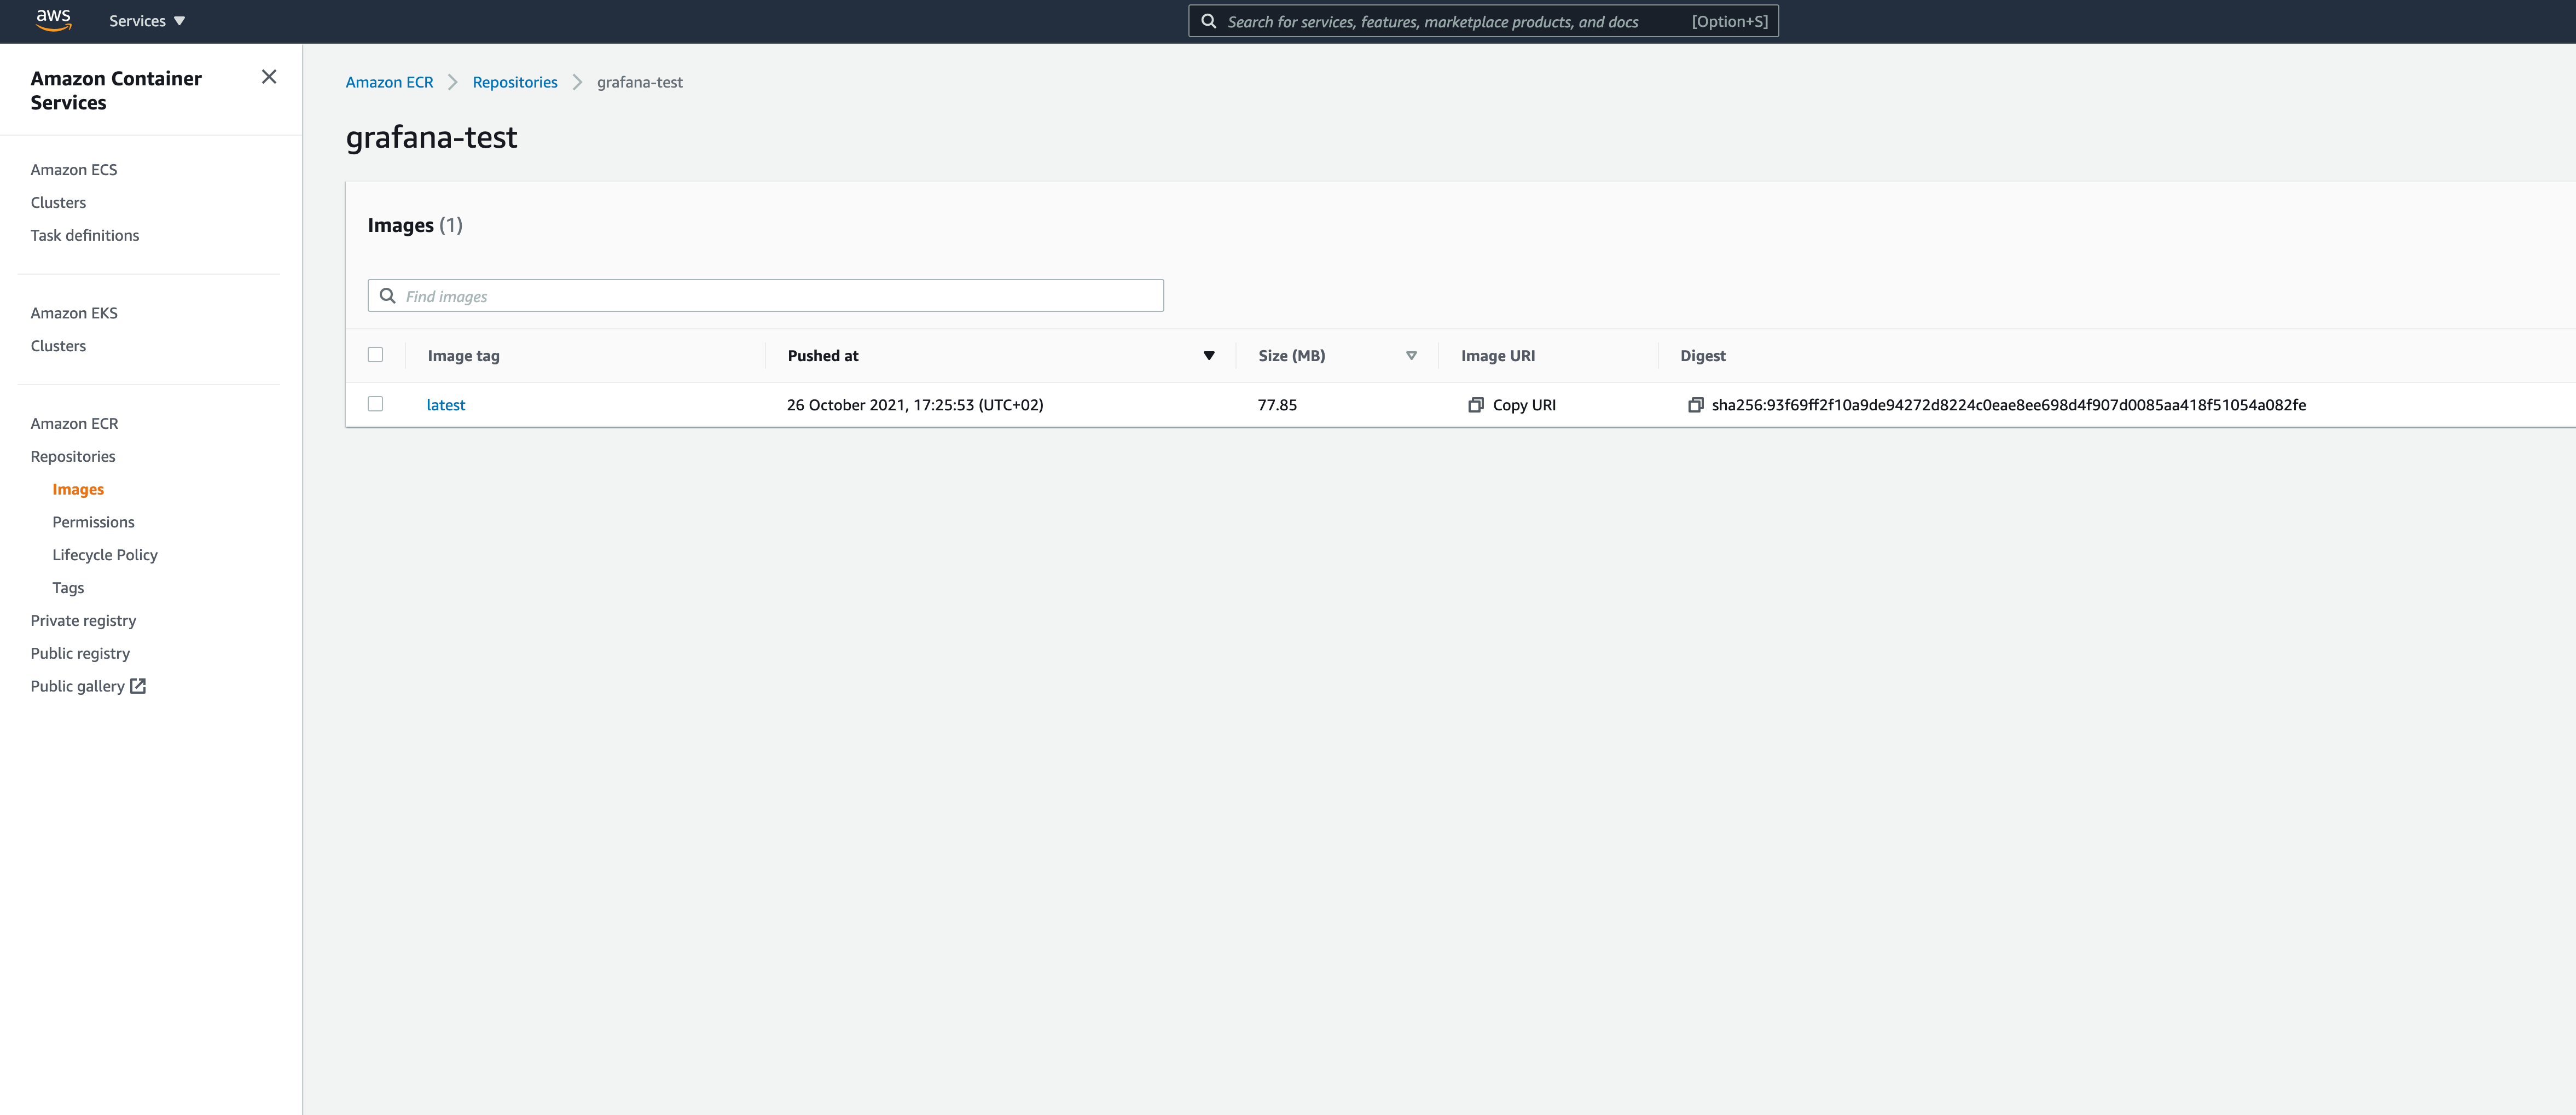
Task: Collapse the Amazon Container Services sidebar with the X
Action: (268, 76)
